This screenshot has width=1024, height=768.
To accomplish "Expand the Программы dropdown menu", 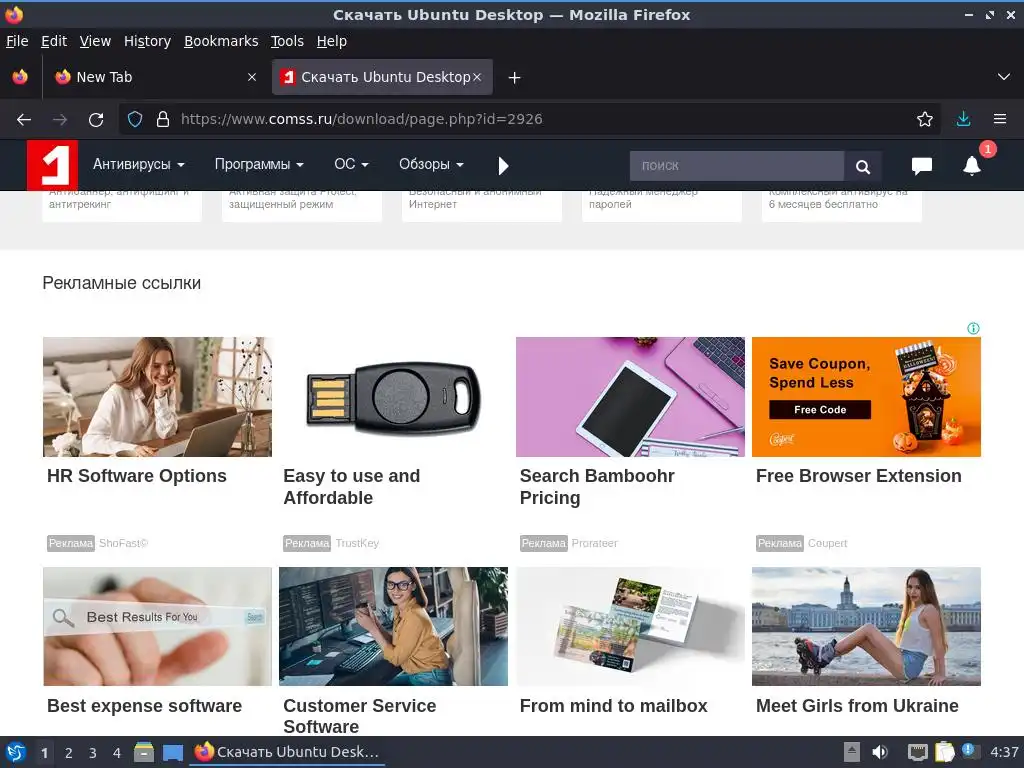I will (259, 165).
